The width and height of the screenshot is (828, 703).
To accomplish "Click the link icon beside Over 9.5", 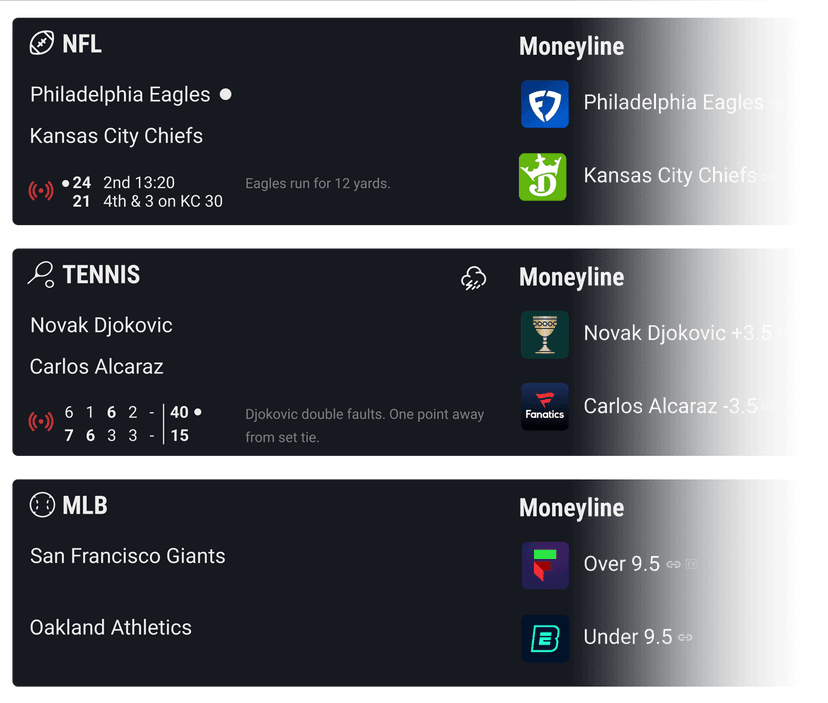I will [x=674, y=565].
